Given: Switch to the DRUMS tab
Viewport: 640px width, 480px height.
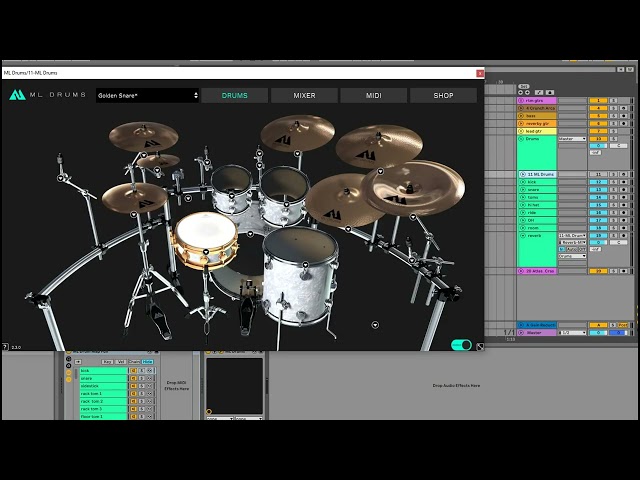Looking at the screenshot, I should click(x=235, y=96).
